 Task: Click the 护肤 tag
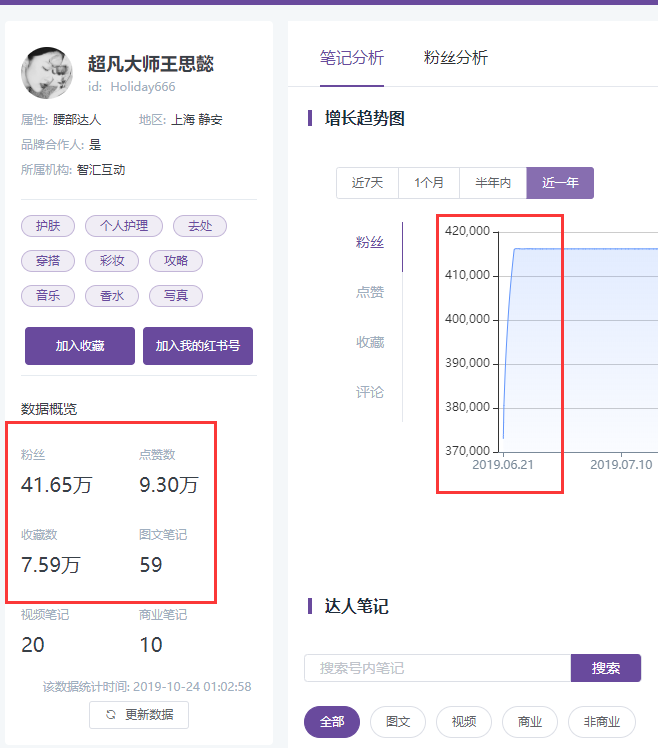click(48, 226)
